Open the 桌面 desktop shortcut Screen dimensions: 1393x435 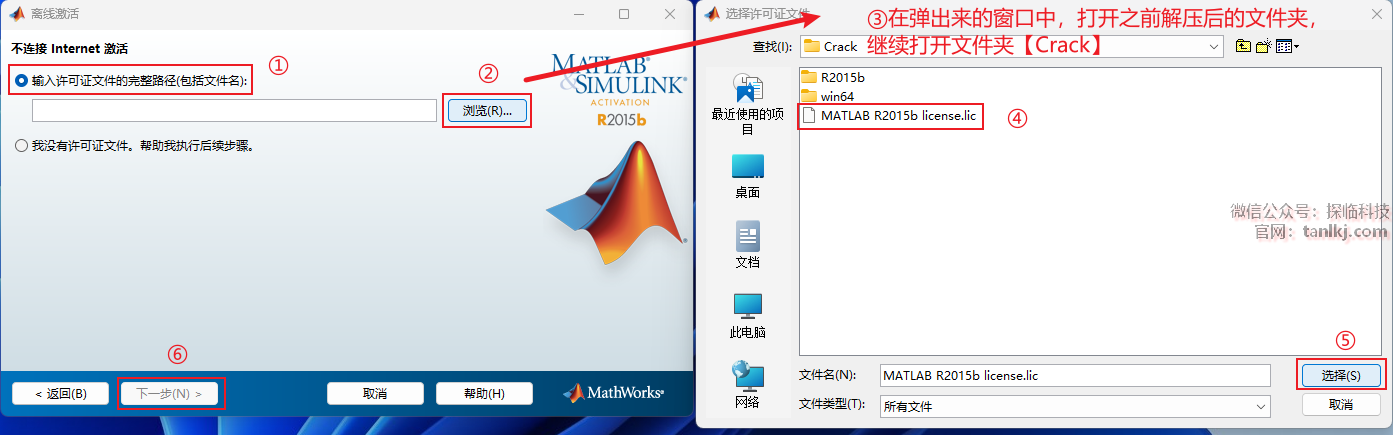(x=747, y=177)
